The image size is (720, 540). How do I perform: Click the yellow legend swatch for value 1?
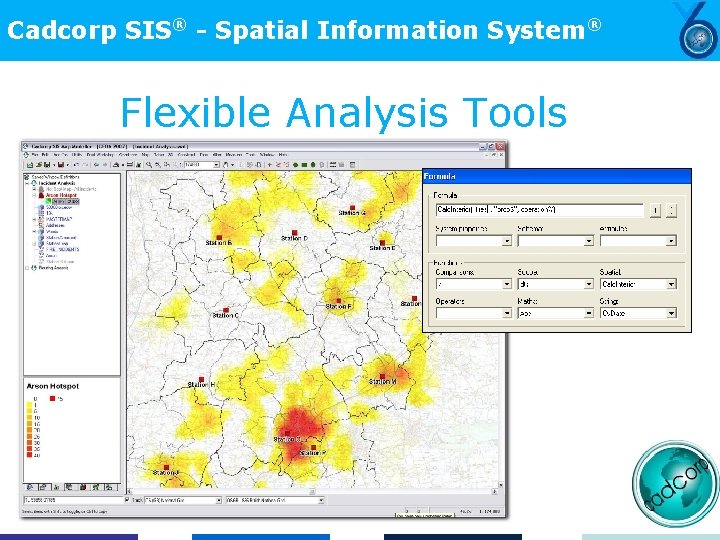coord(29,405)
